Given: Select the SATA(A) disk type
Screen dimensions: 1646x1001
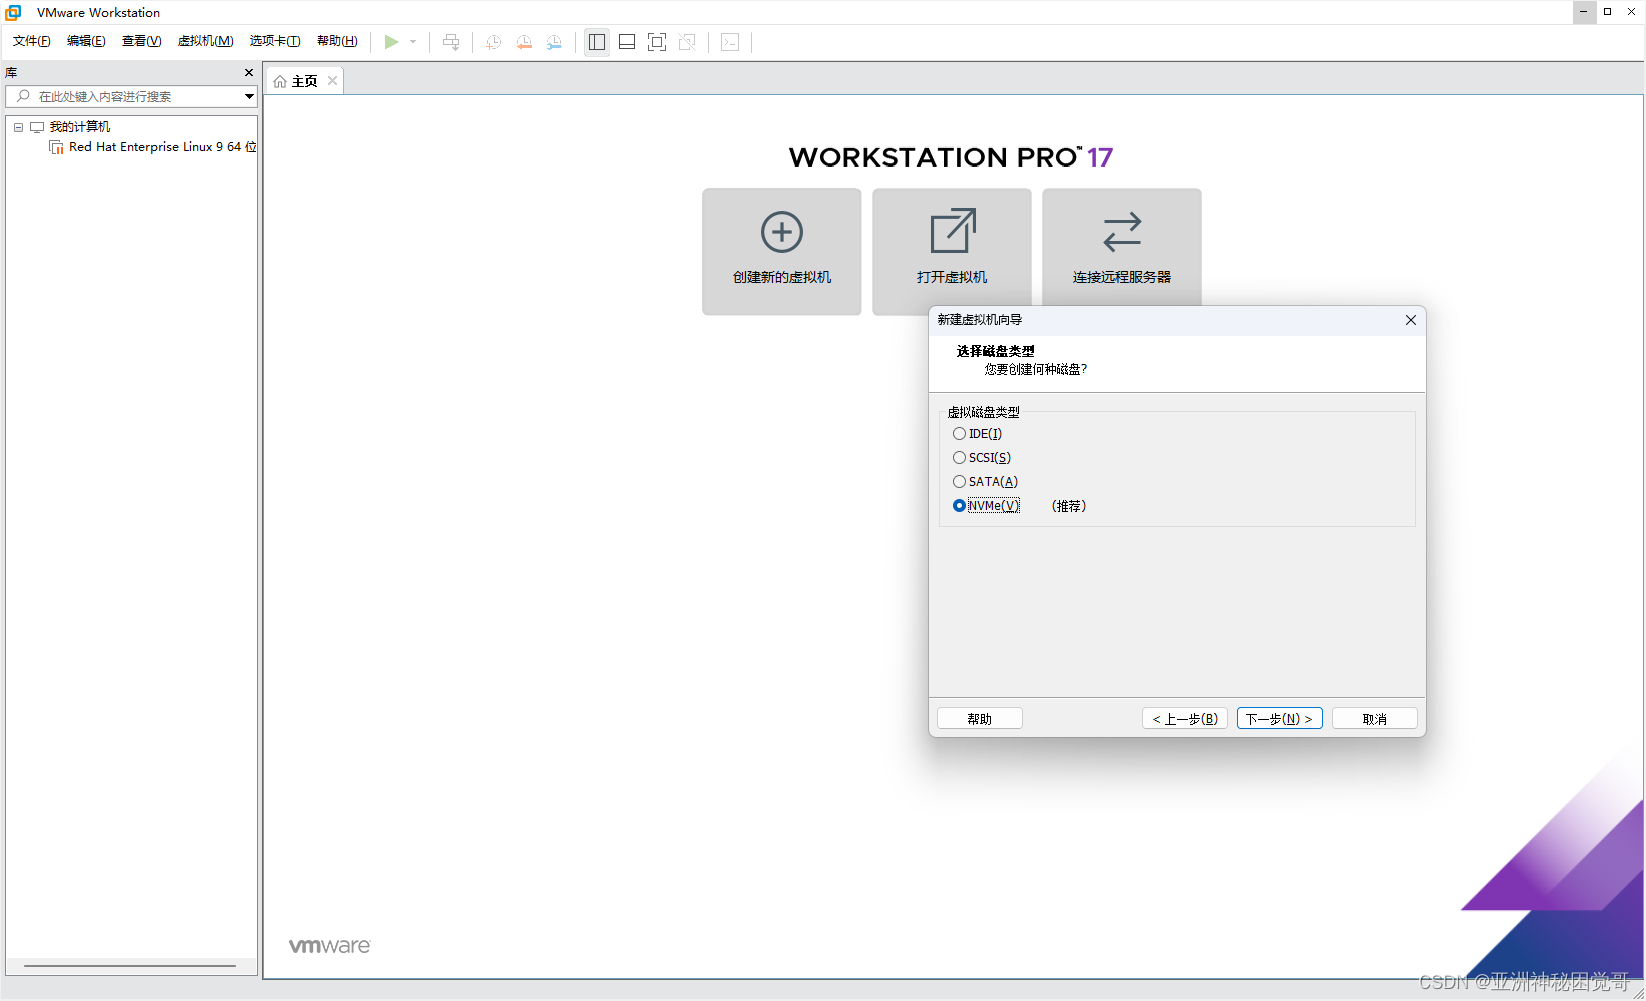Looking at the screenshot, I should [985, 482].
